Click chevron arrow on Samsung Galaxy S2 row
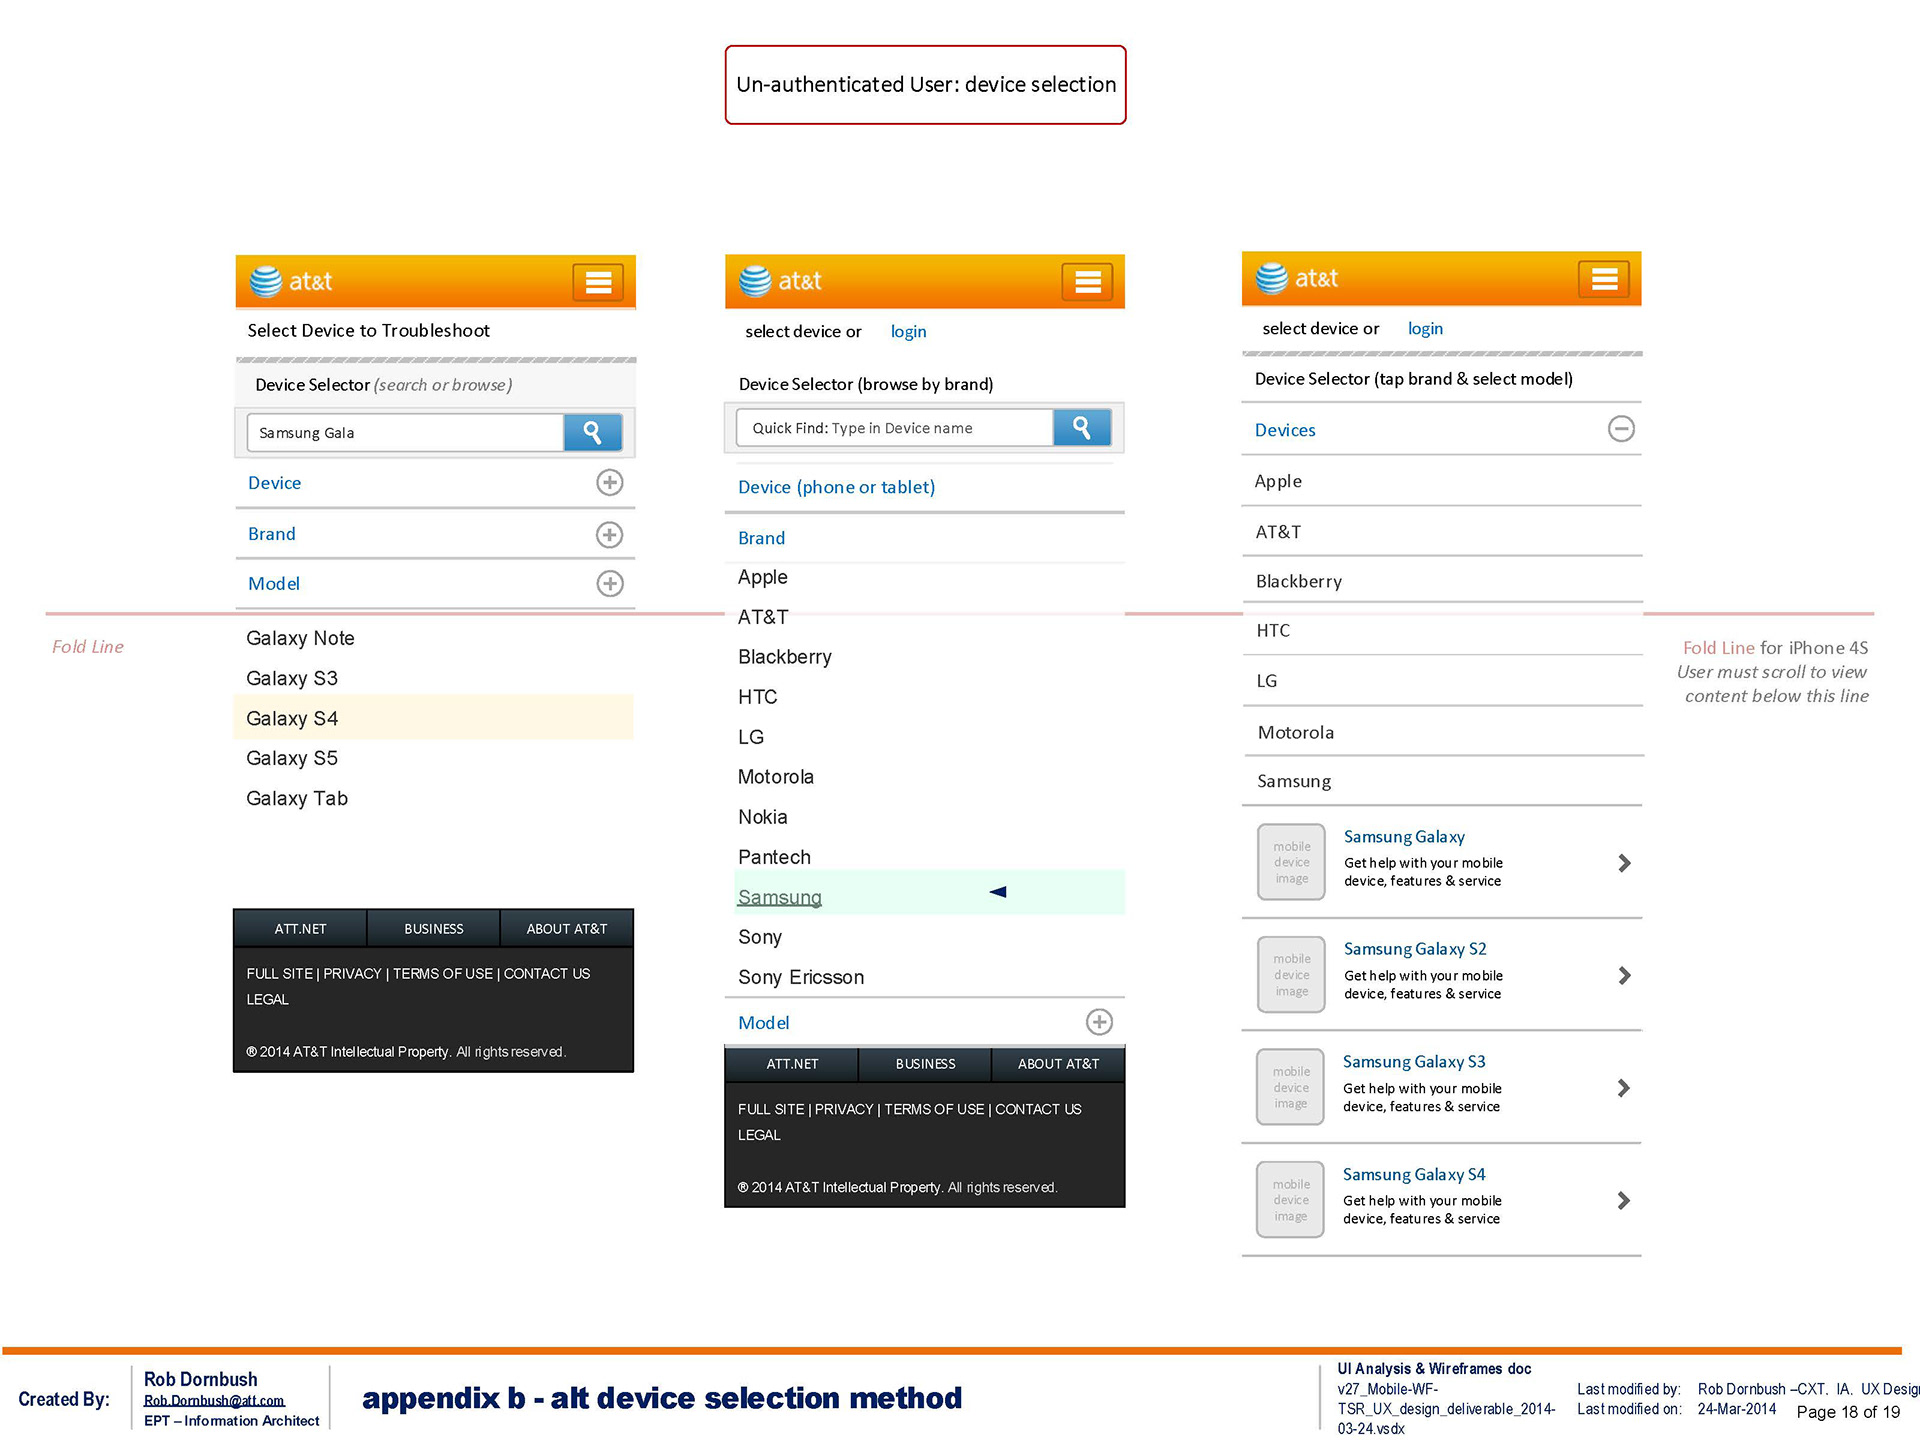 pos(1624,975)
